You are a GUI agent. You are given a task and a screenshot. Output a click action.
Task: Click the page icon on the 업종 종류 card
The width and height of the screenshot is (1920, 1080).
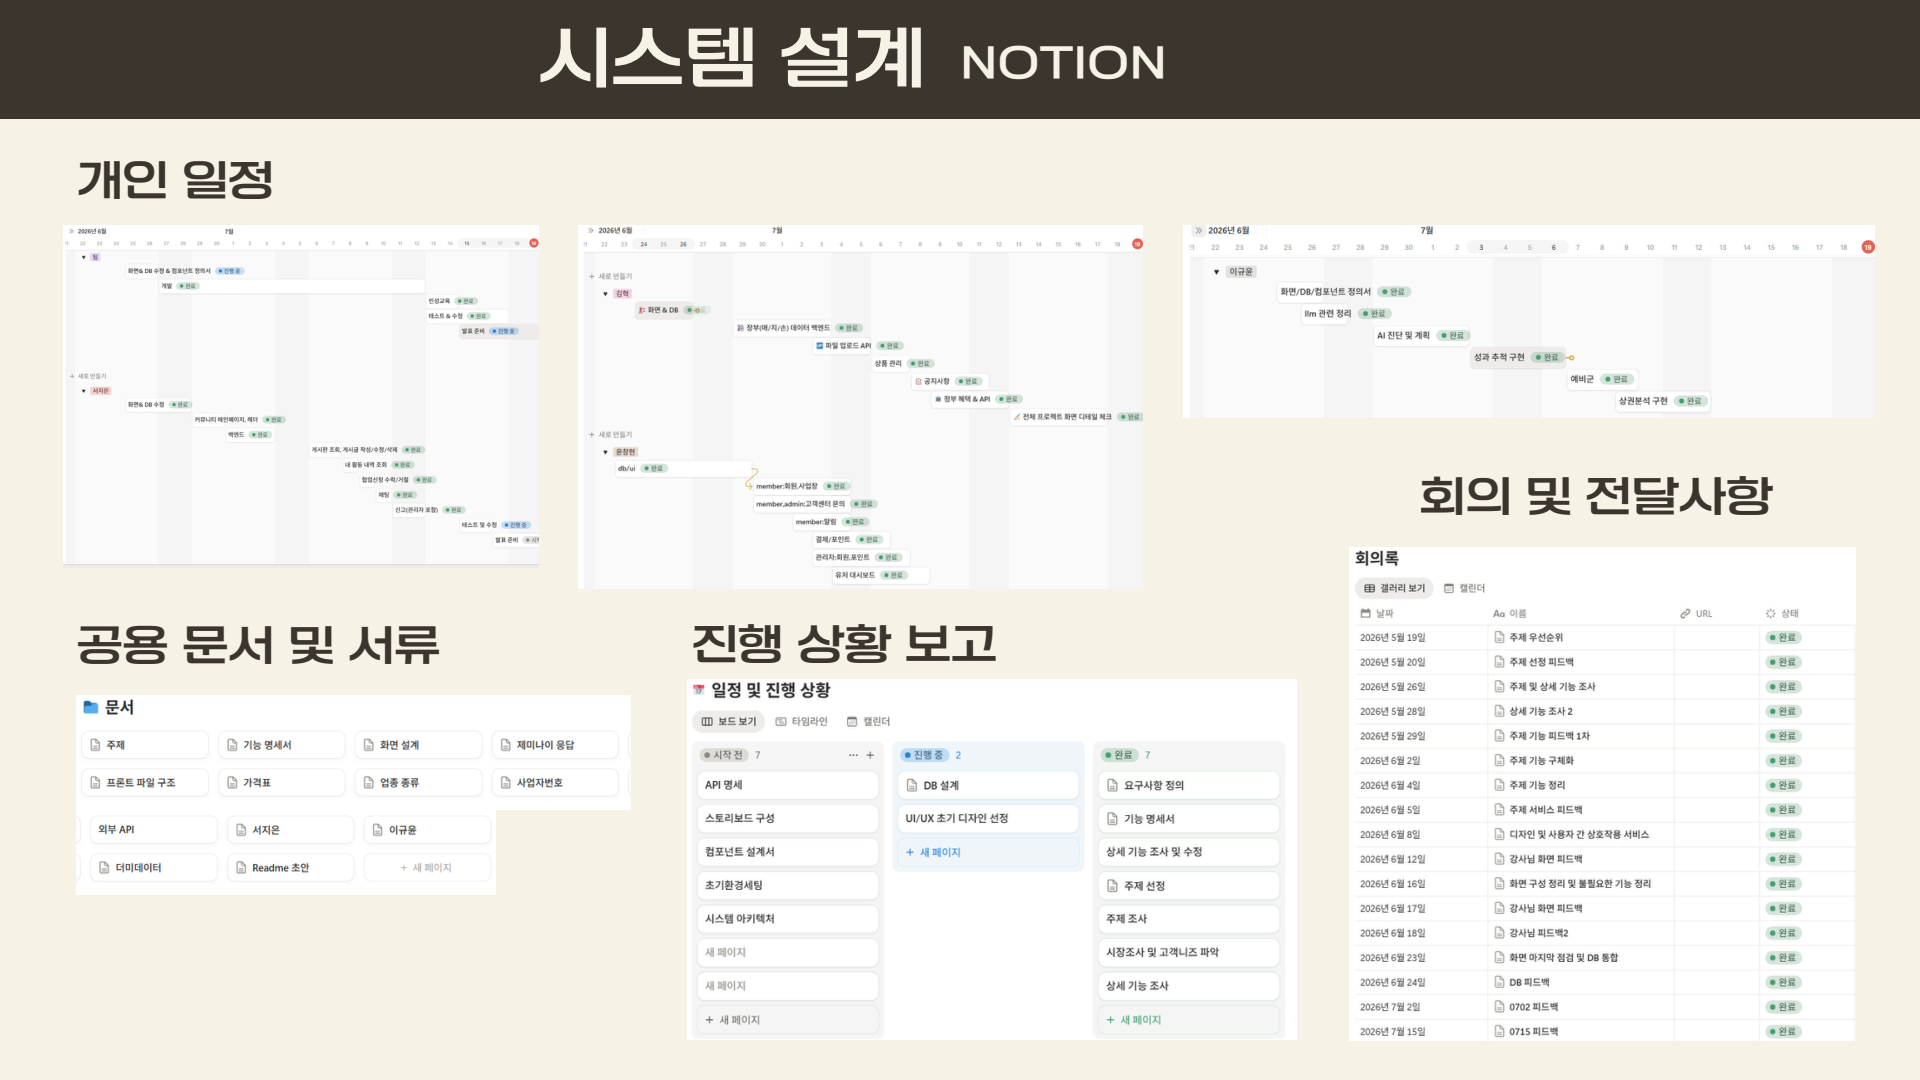[x=369, y=783]
